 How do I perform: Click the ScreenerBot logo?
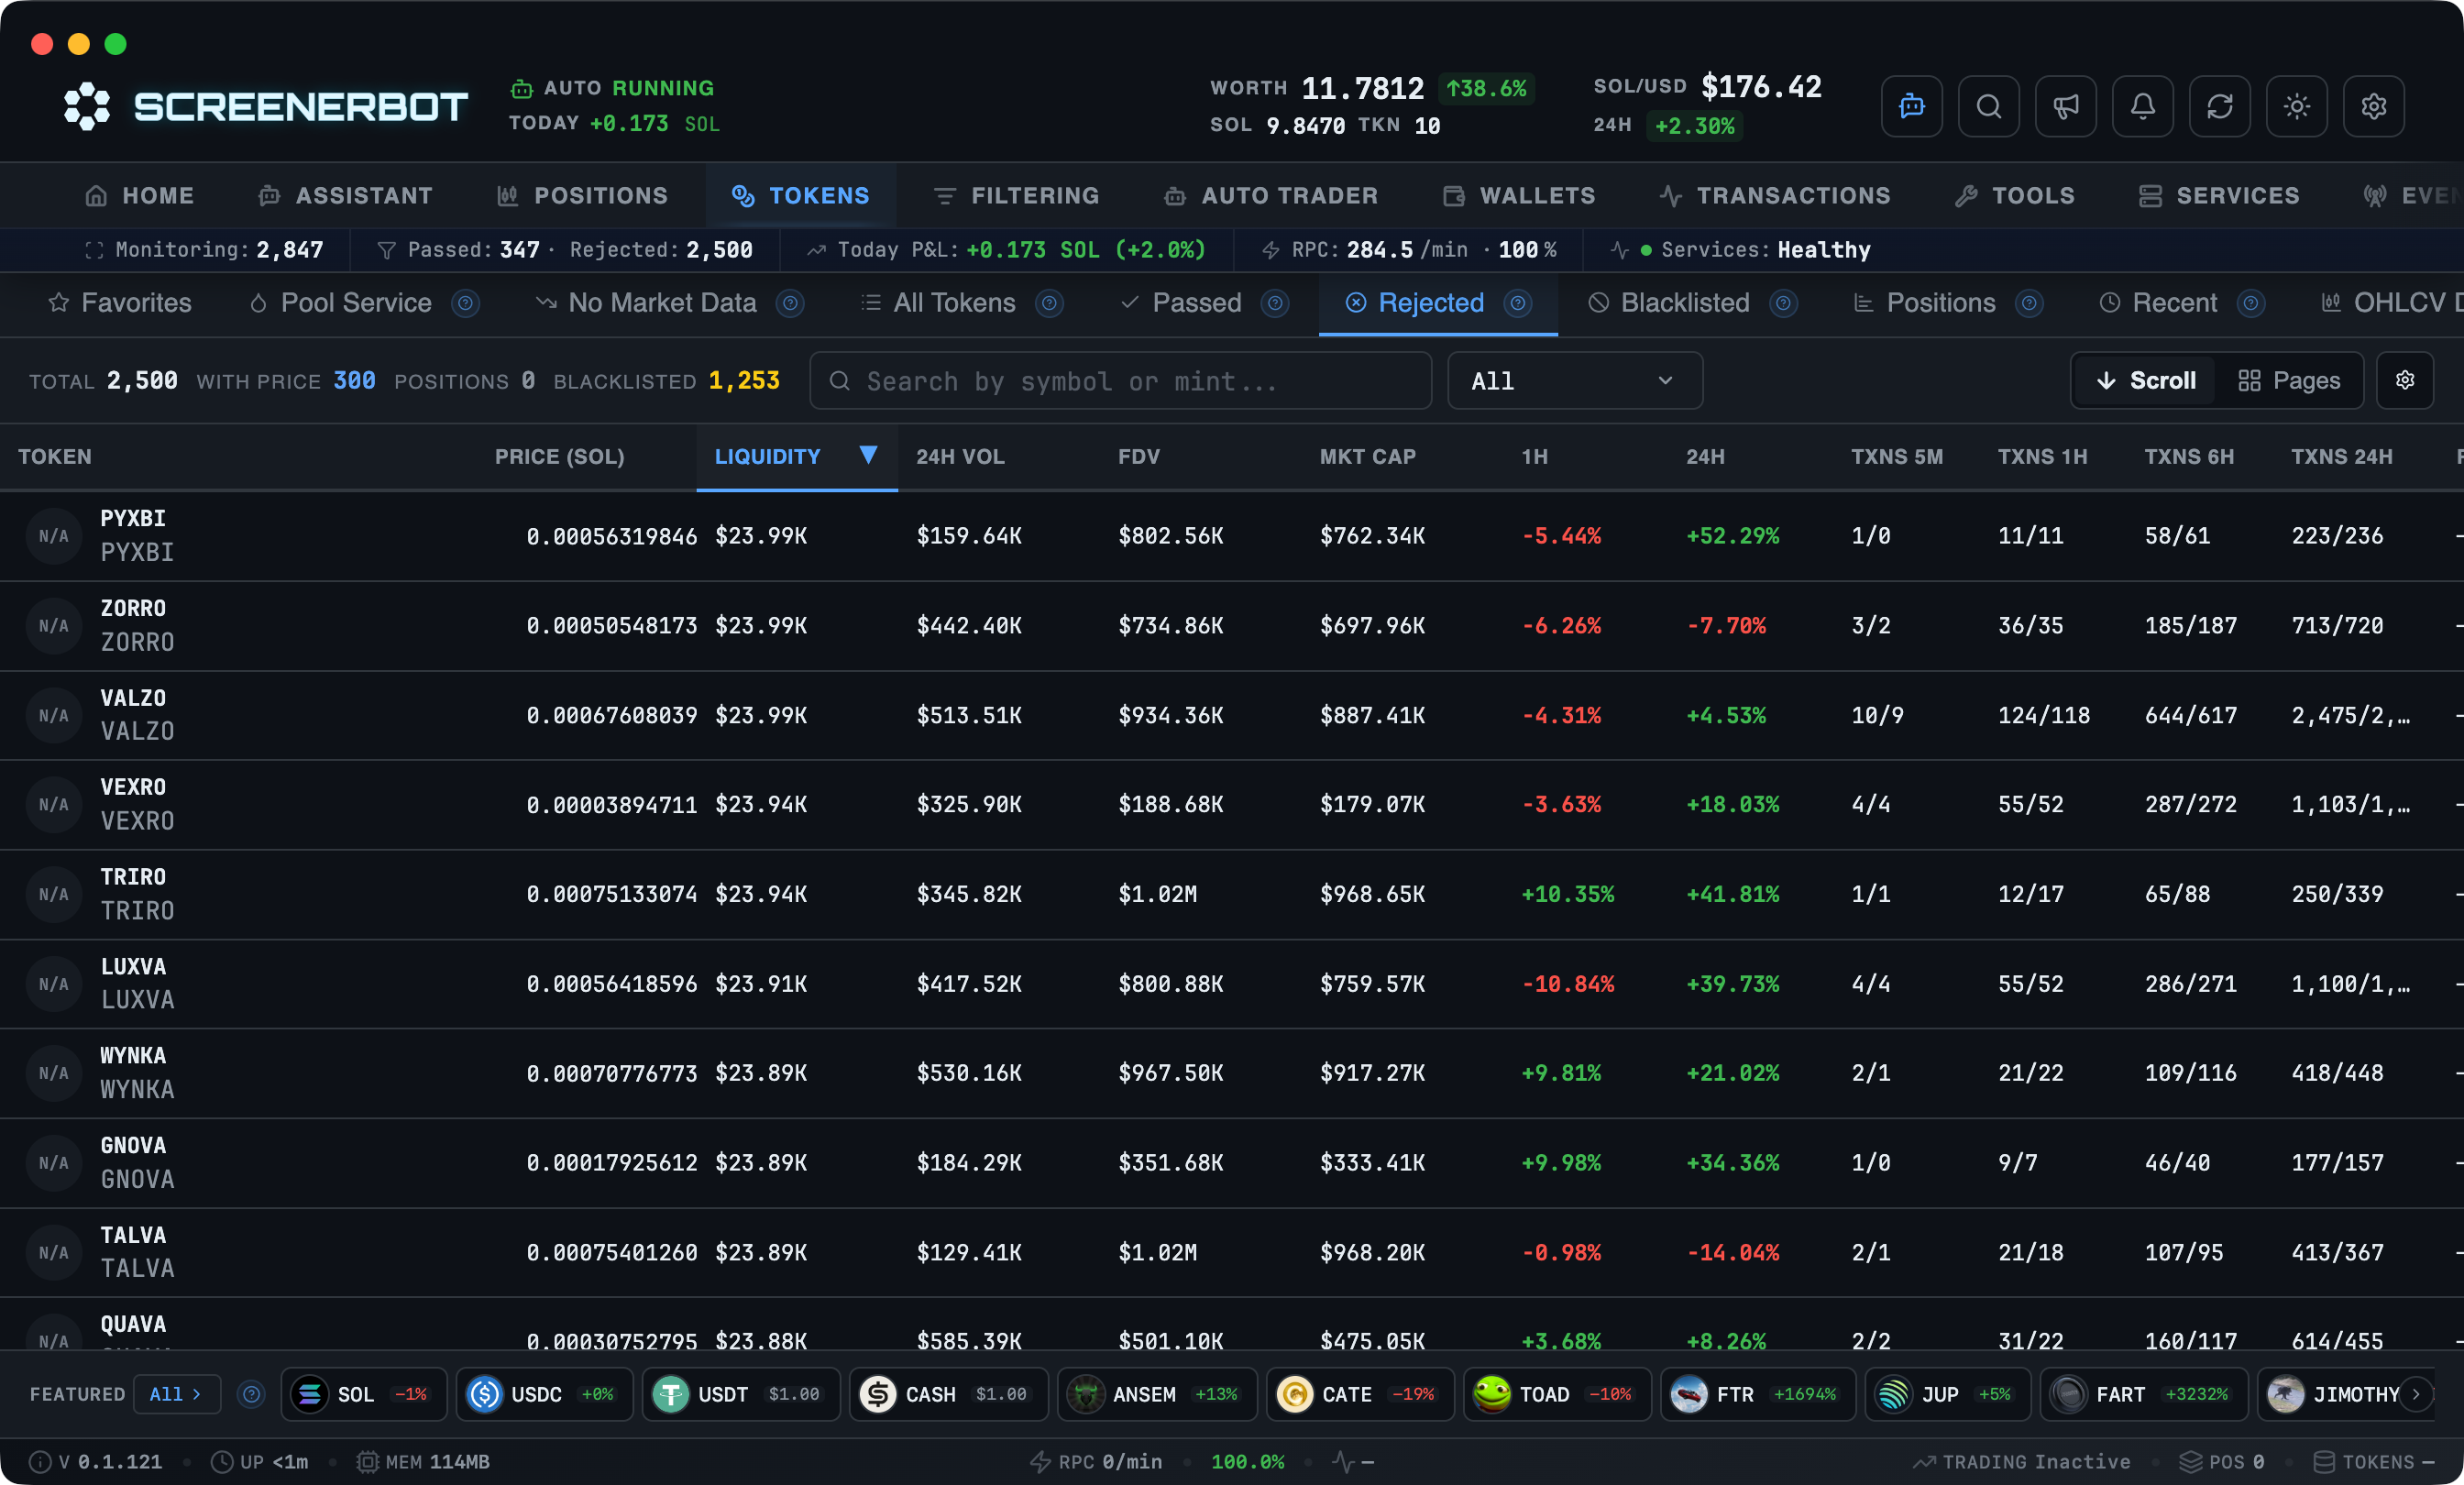pos(265,106)
